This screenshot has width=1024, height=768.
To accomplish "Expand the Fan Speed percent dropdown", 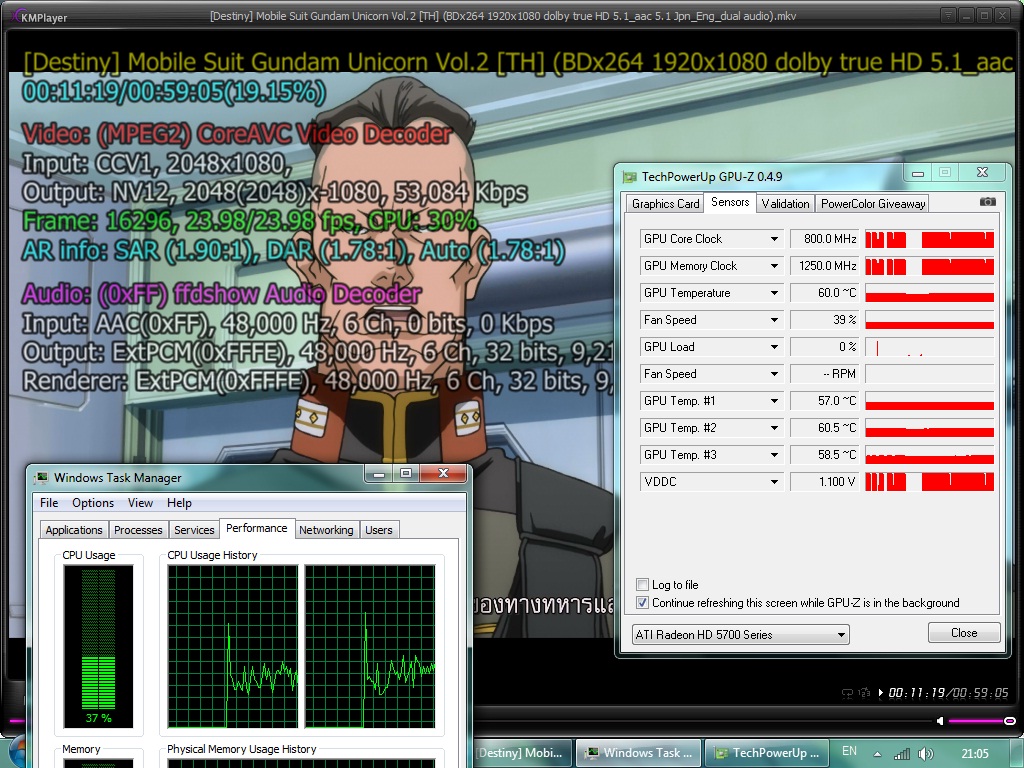I will coord(774,320).
